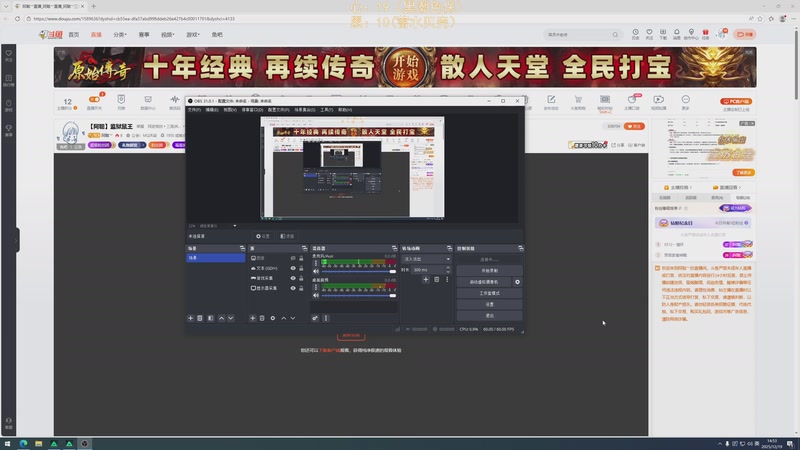This screenshot has height=450, width=800.
Task: Lock the display capture source
Action: 301,288
